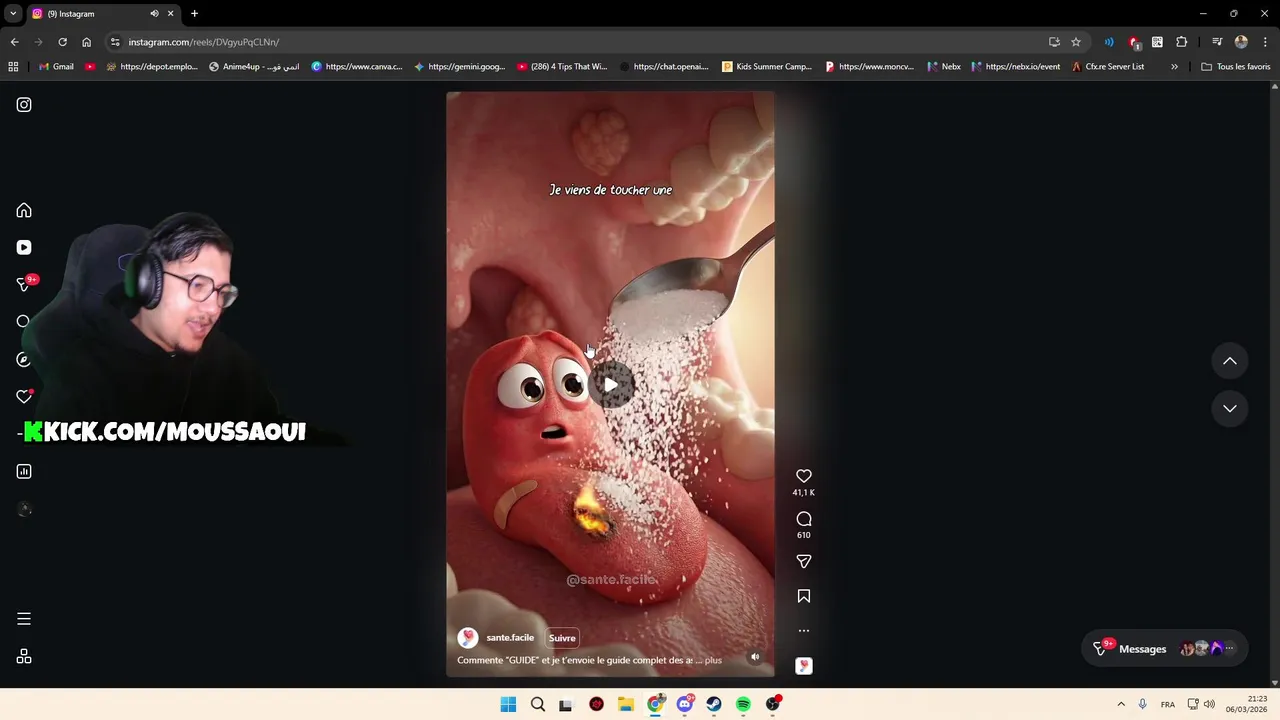Image resolution: width=1280 pixels, height=720 pixels.
Task: Open the FRA language switcher
Action: [x=1168, y=704]
